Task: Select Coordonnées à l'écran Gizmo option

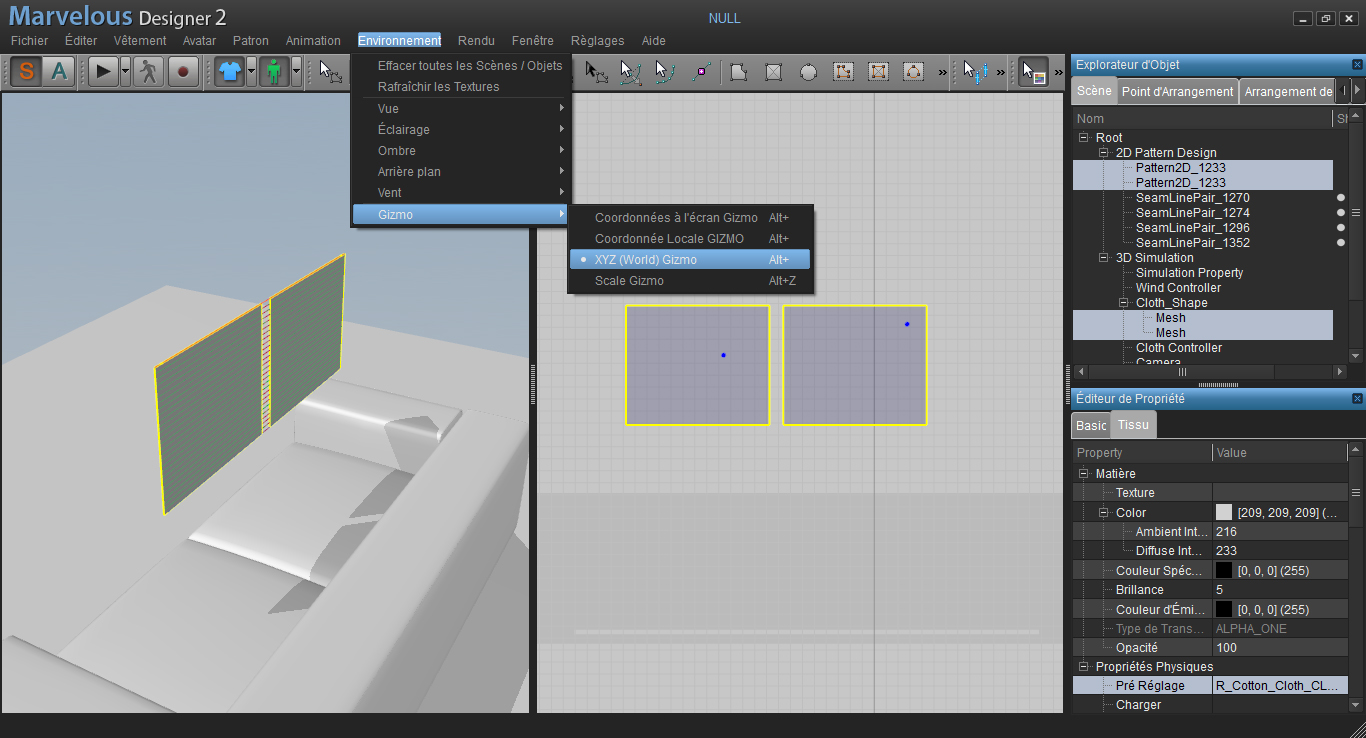Action: click(x=690, y=218)
